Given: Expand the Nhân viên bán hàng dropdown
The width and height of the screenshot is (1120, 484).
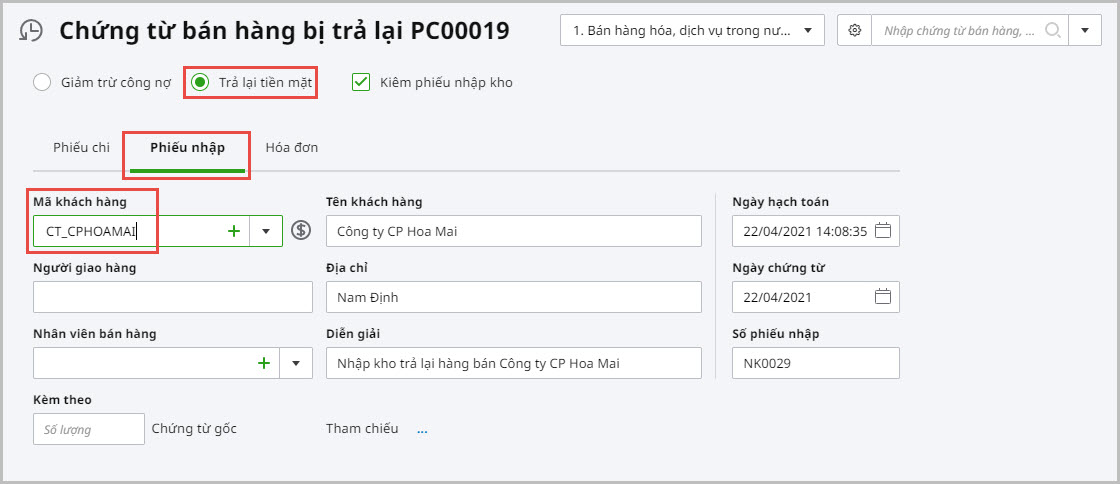Looking at the screenshot, I should (x=296, y=363).
